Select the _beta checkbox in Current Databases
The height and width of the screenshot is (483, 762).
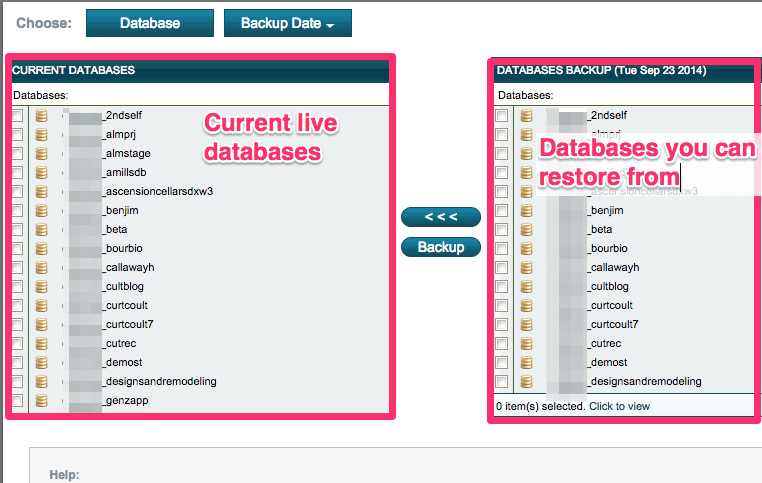click(x=17, y=229)
